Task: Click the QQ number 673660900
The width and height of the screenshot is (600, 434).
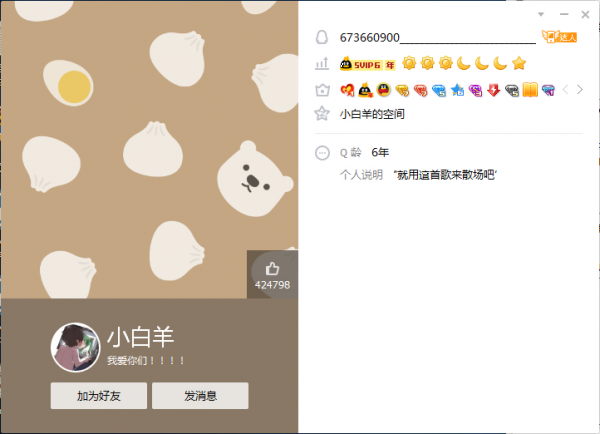Action: point(370,38)
